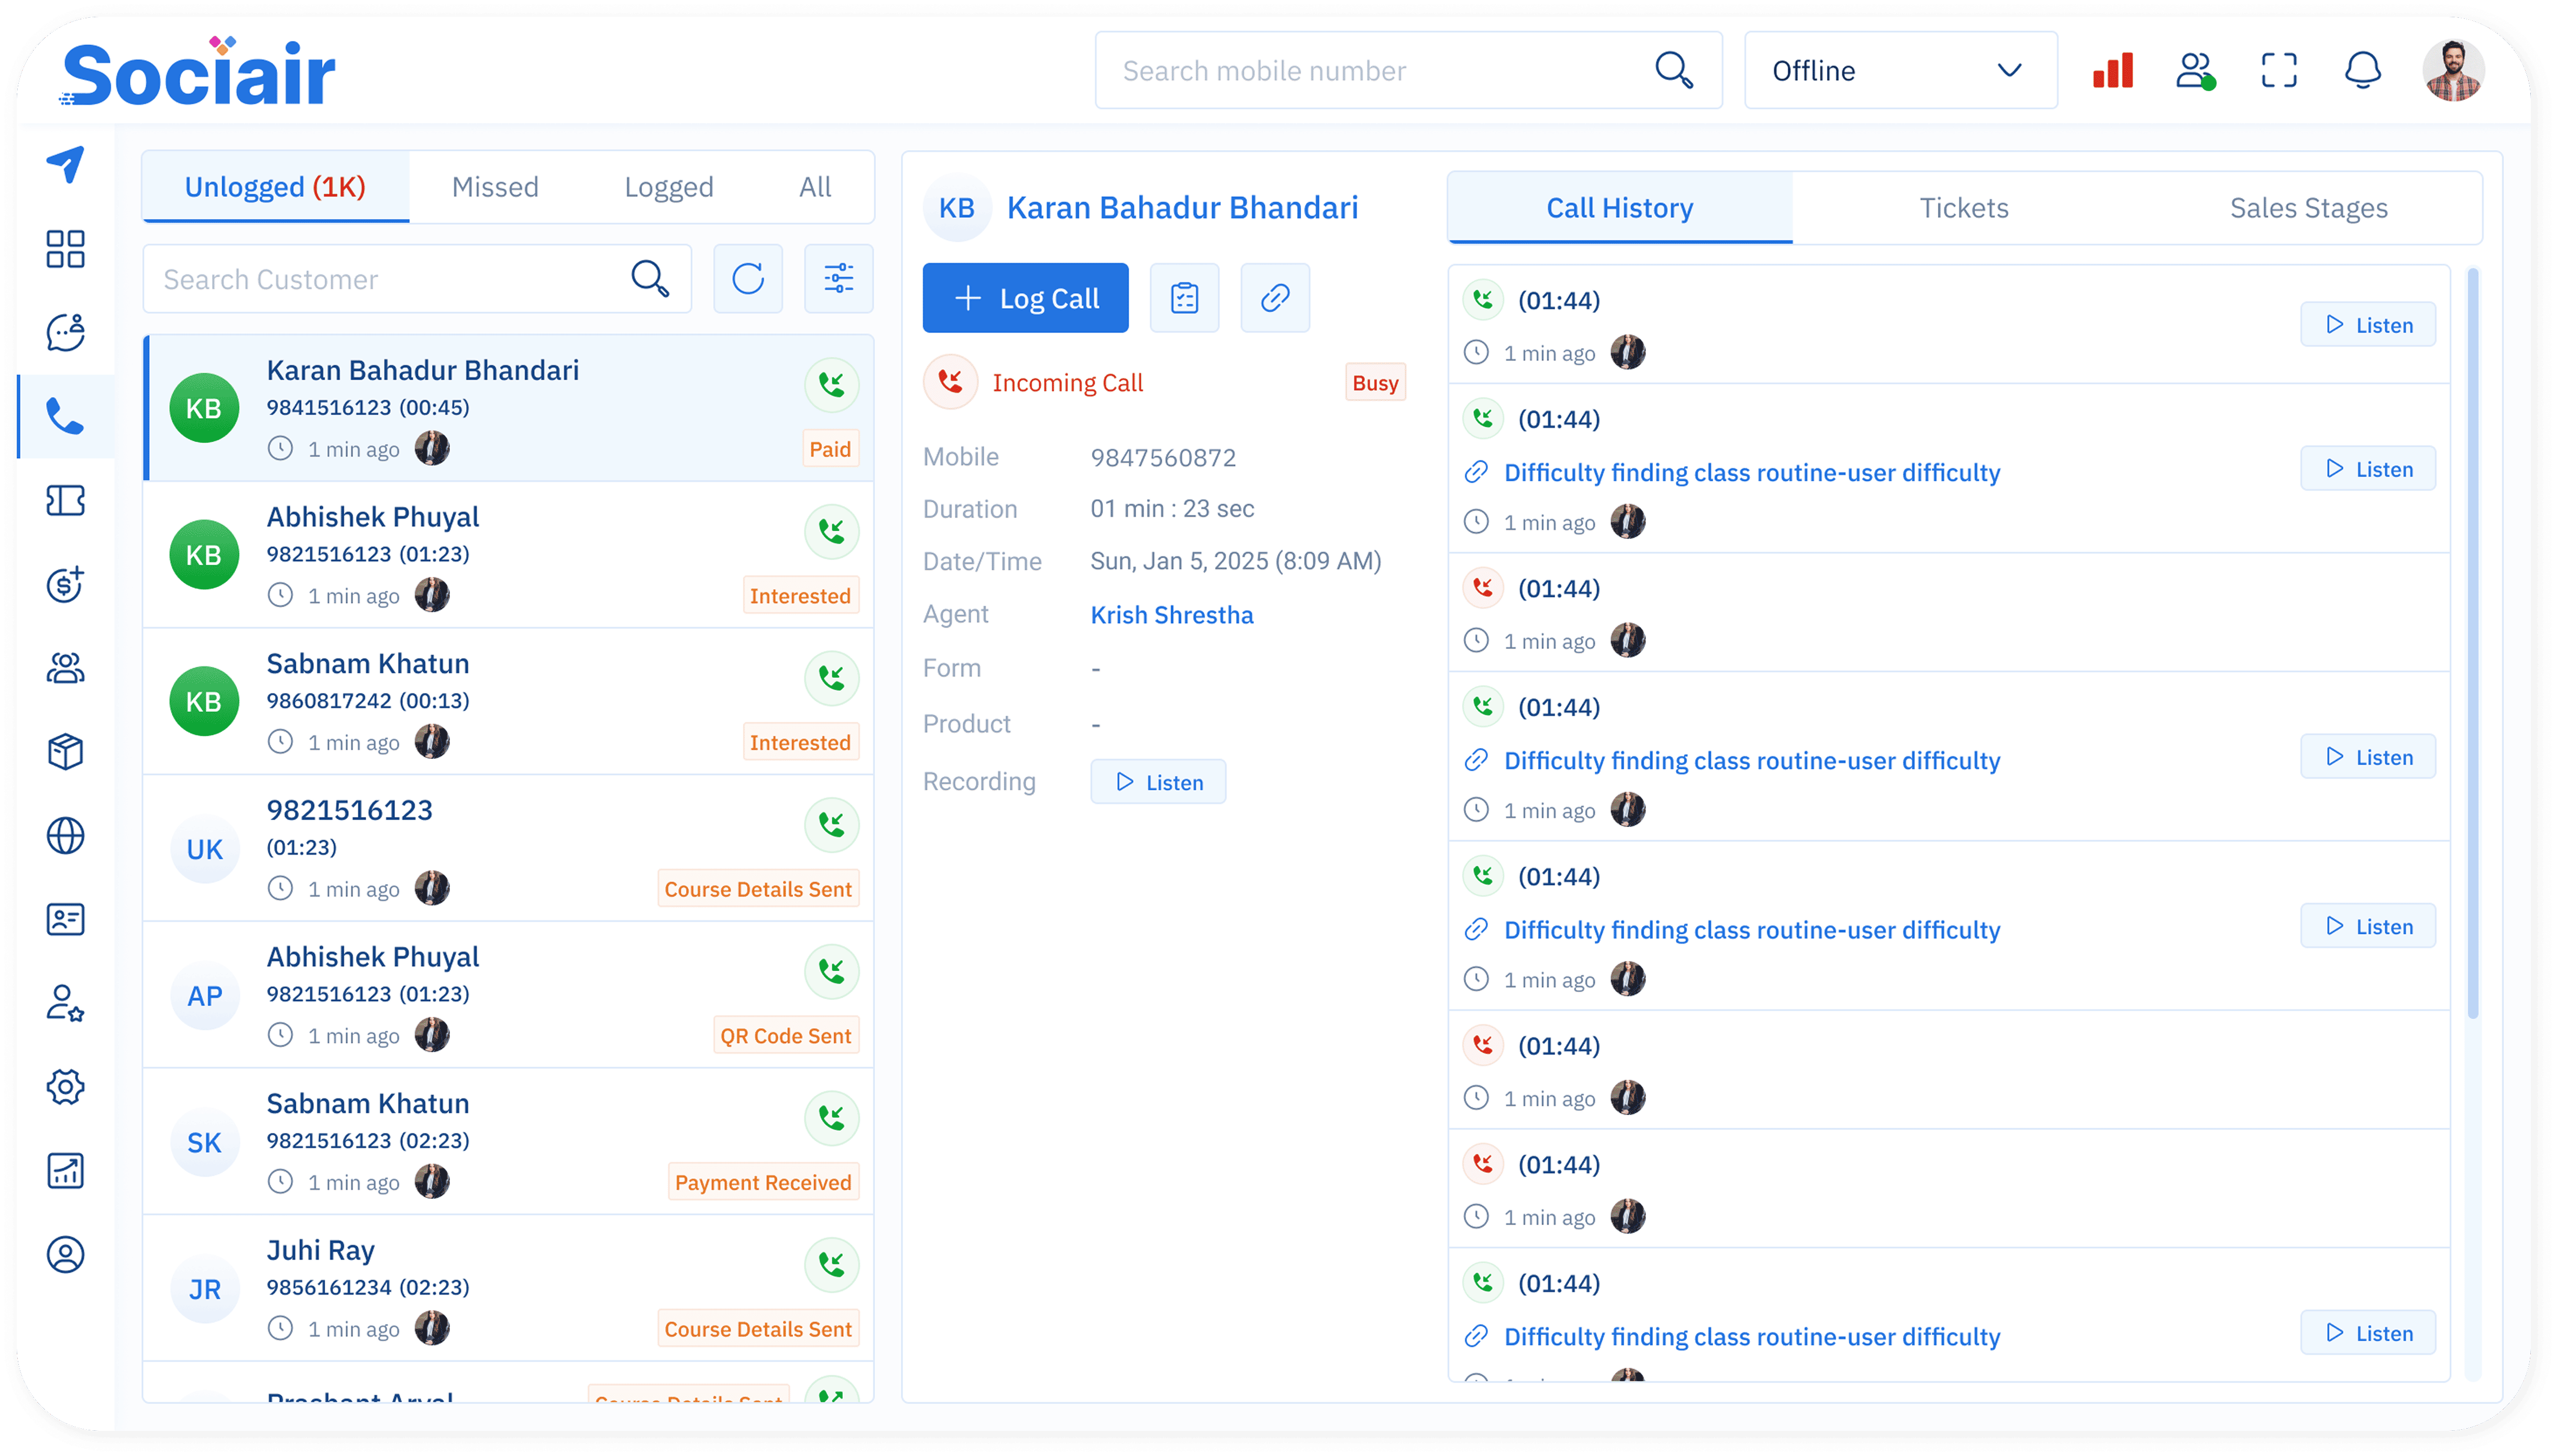The width and height of the screenshot is (2556, 1456).
Task: Focus the Search mobile number field
Action: coord(1380,71)
